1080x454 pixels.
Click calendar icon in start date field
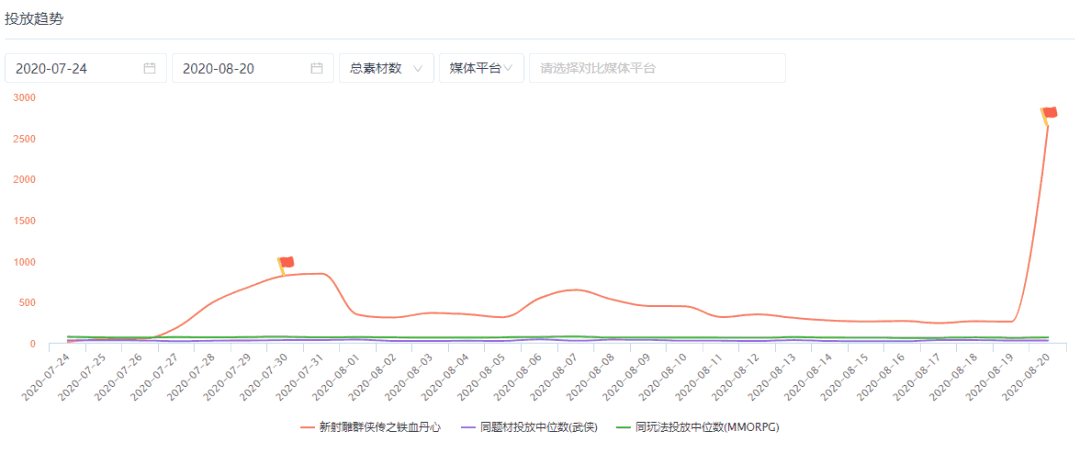150,68
